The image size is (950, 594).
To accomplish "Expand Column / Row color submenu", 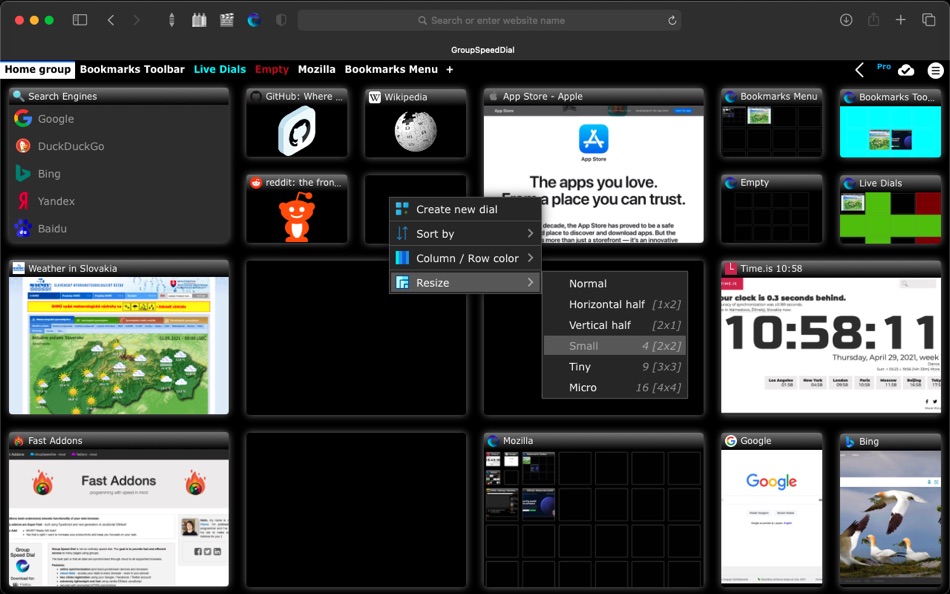I will coord(465,258).
